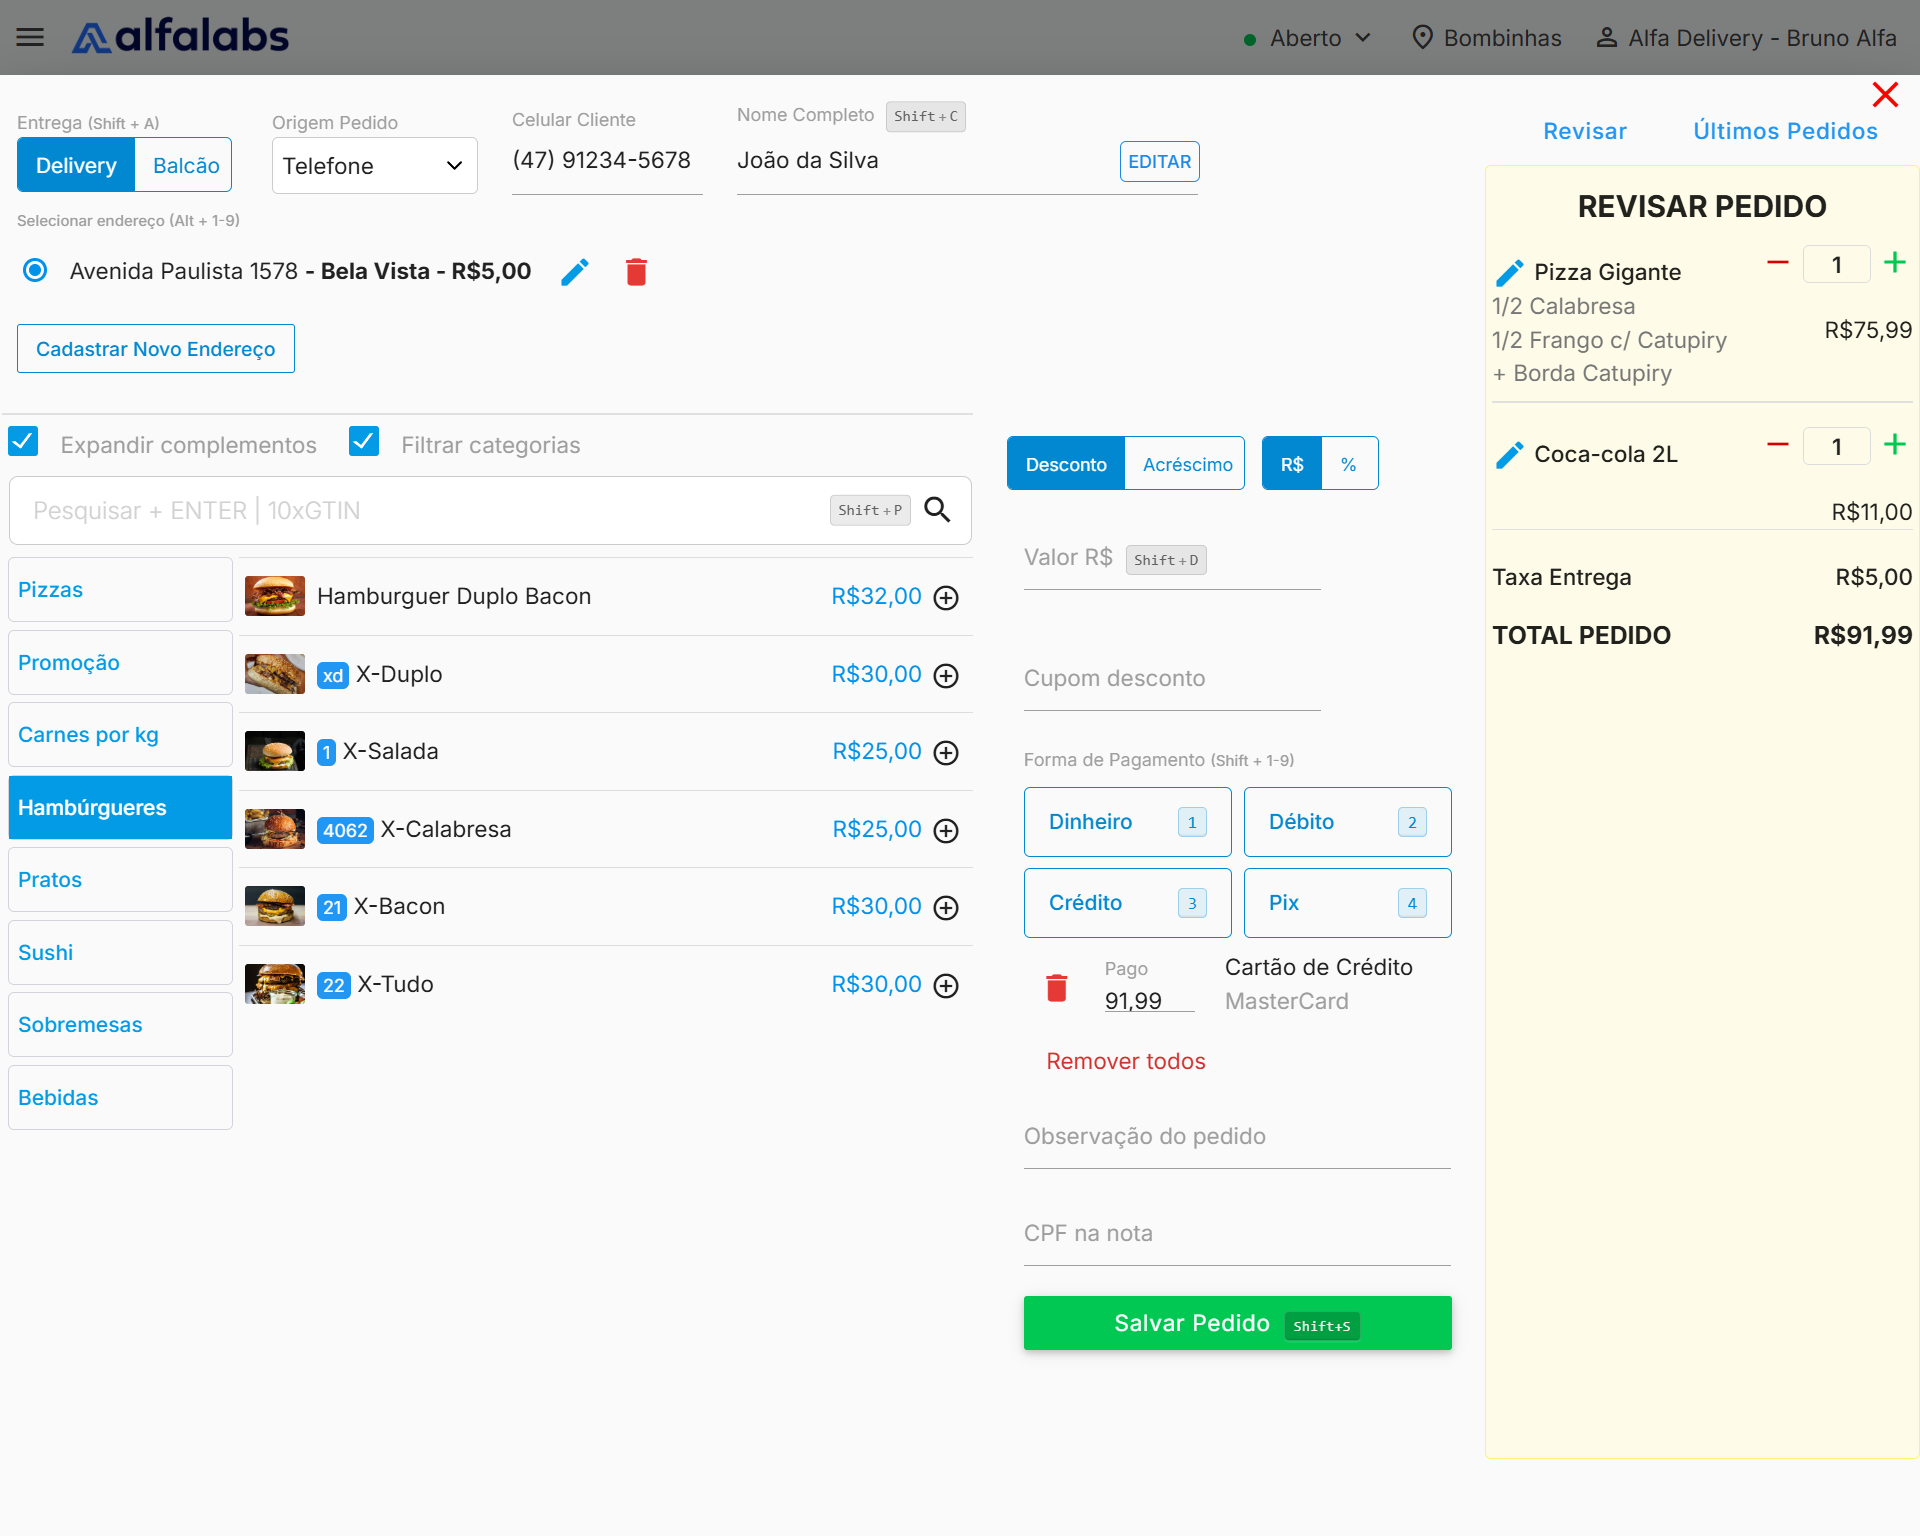Screen dimensions: 1920x1536
Task: Edit Pizza Gigante item with pencil
Action: click(x=1509, y=273)
